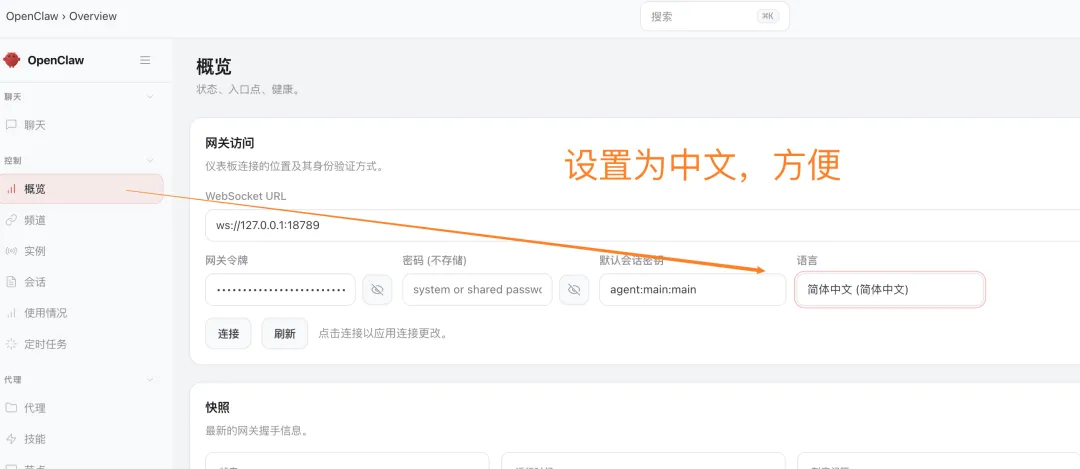Select 概览 in the sidebar
Screen dimensions: 1080x469
point(82,189)
